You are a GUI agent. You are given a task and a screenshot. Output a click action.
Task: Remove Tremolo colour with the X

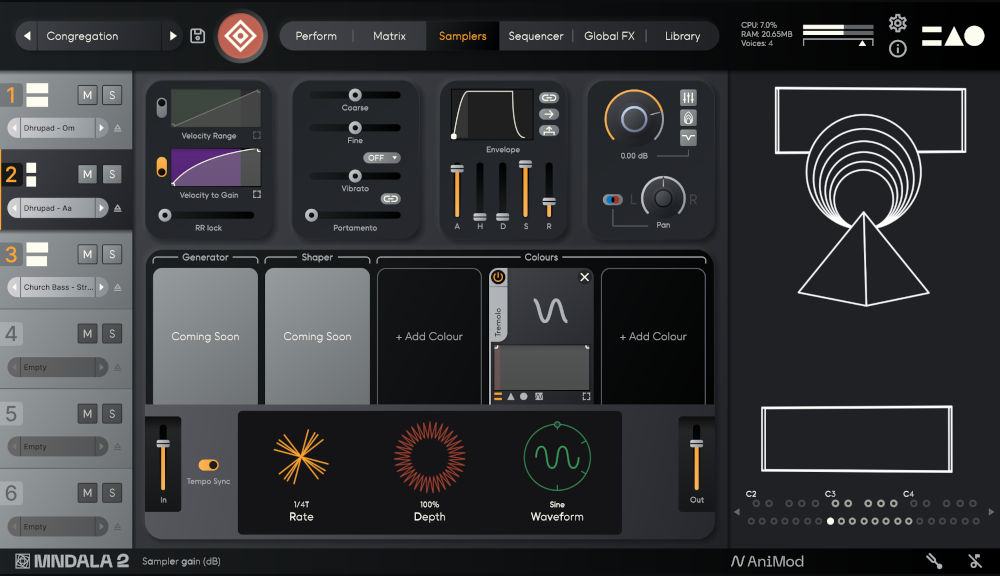tap(585, 277)
